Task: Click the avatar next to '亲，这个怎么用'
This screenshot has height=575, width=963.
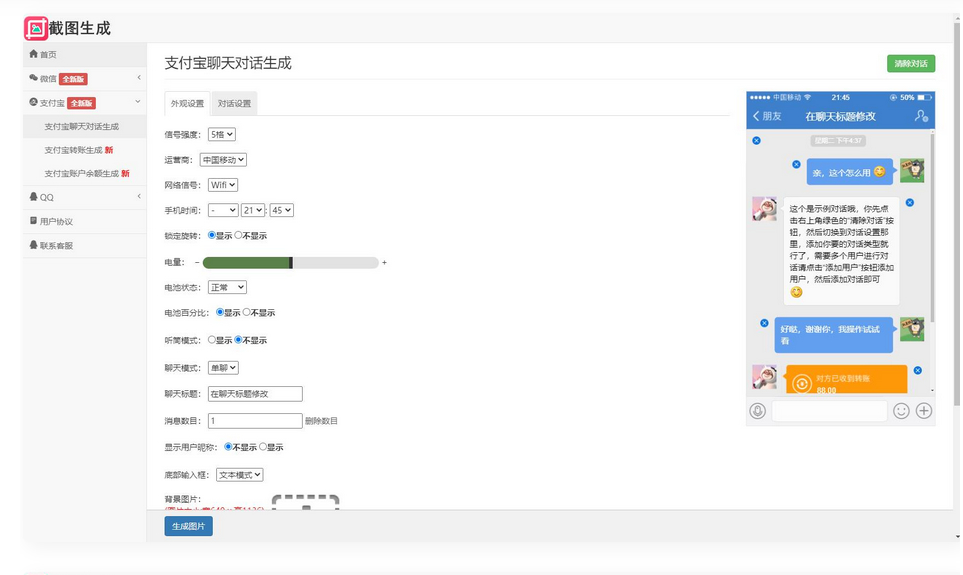Action: [x=912, y=170]
